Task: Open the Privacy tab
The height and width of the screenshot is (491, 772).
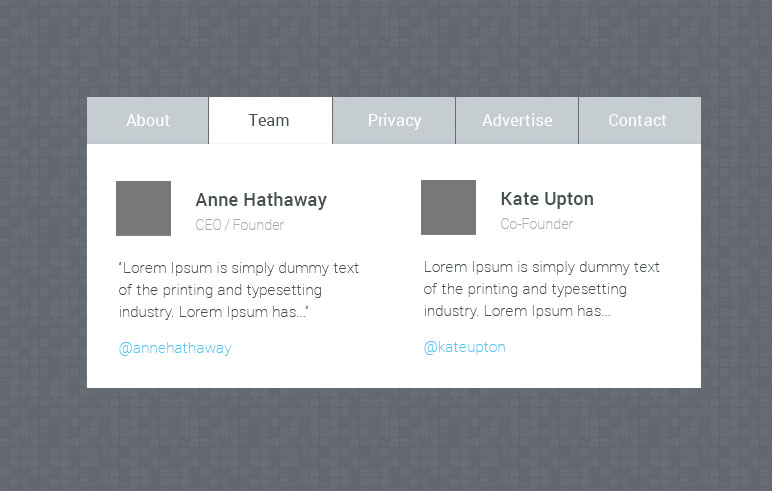Action: [394, 120]
